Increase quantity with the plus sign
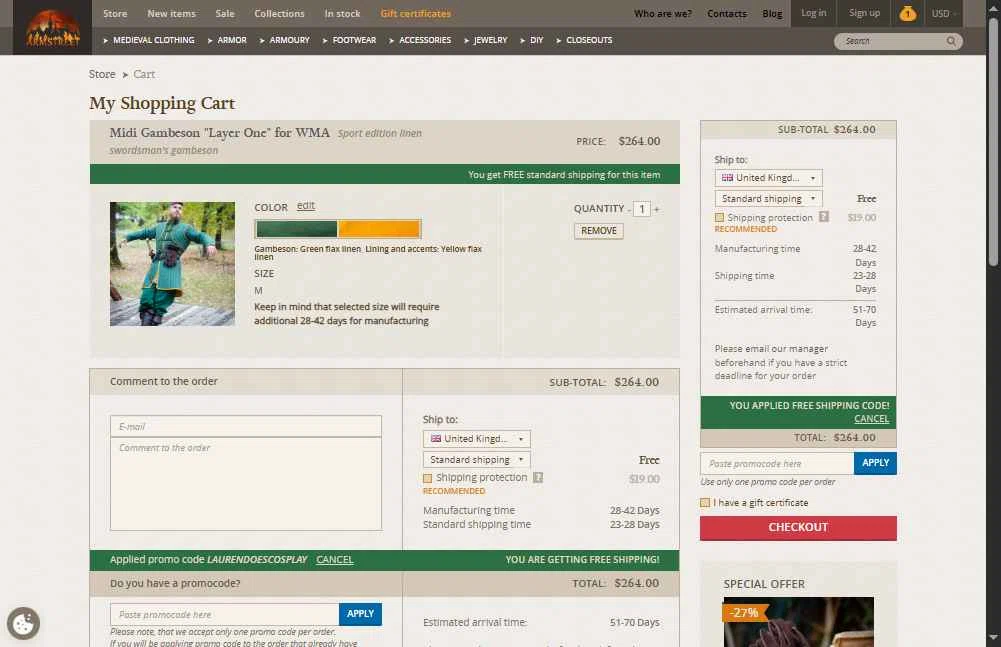The image size is (1001, 647). (656, 209)
